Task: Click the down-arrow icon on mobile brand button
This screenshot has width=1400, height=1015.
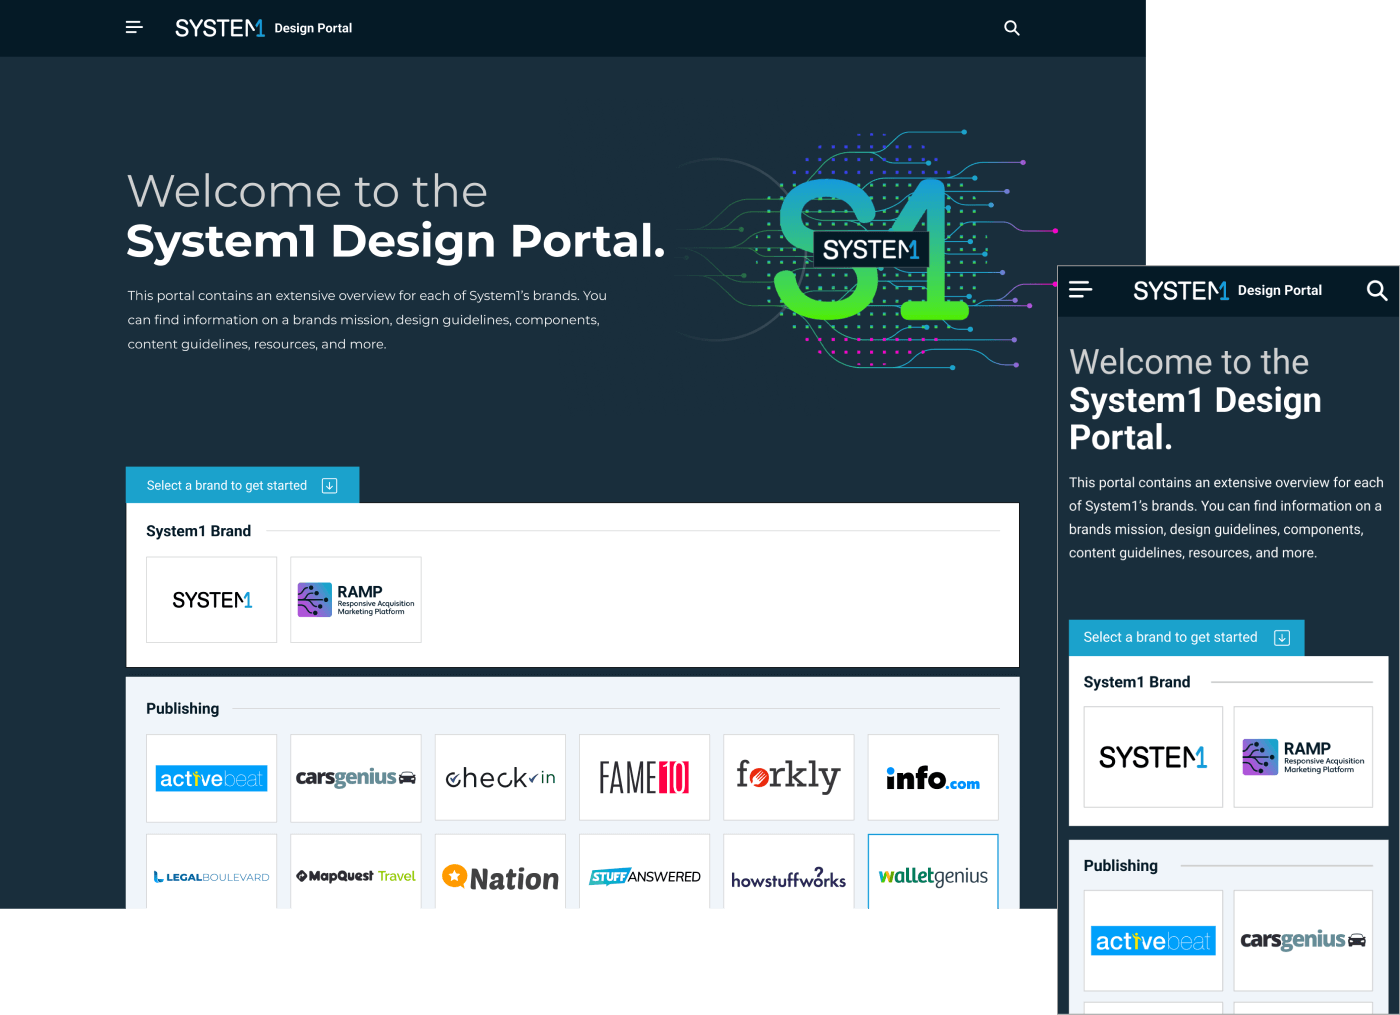Action: (1282, 638)
